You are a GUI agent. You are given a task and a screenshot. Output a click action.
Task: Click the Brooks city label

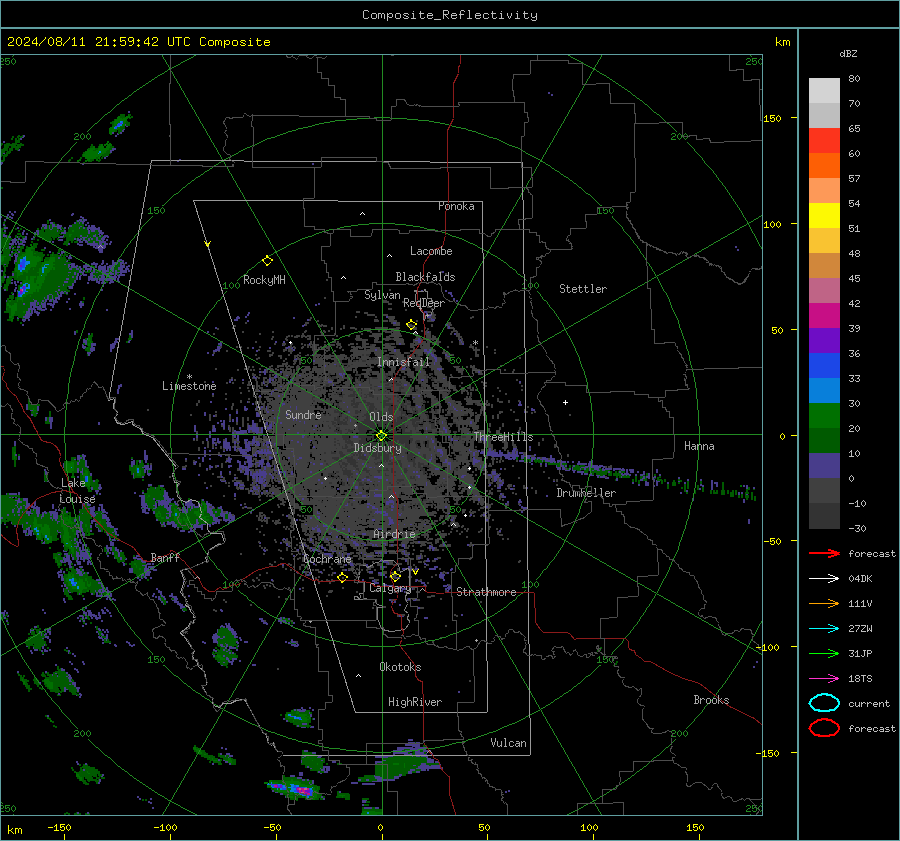(x=711, y=700)
